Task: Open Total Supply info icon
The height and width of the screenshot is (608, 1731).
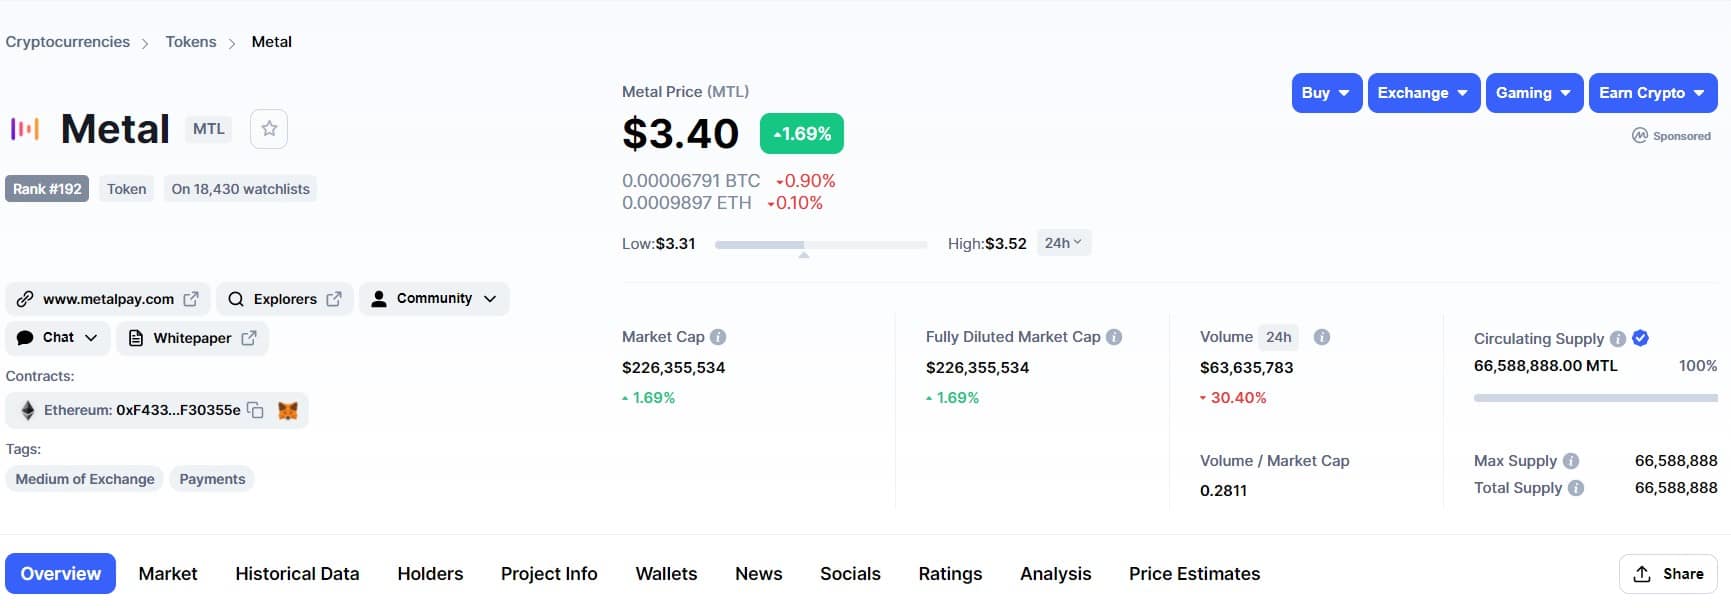Action: (1576, 488)
